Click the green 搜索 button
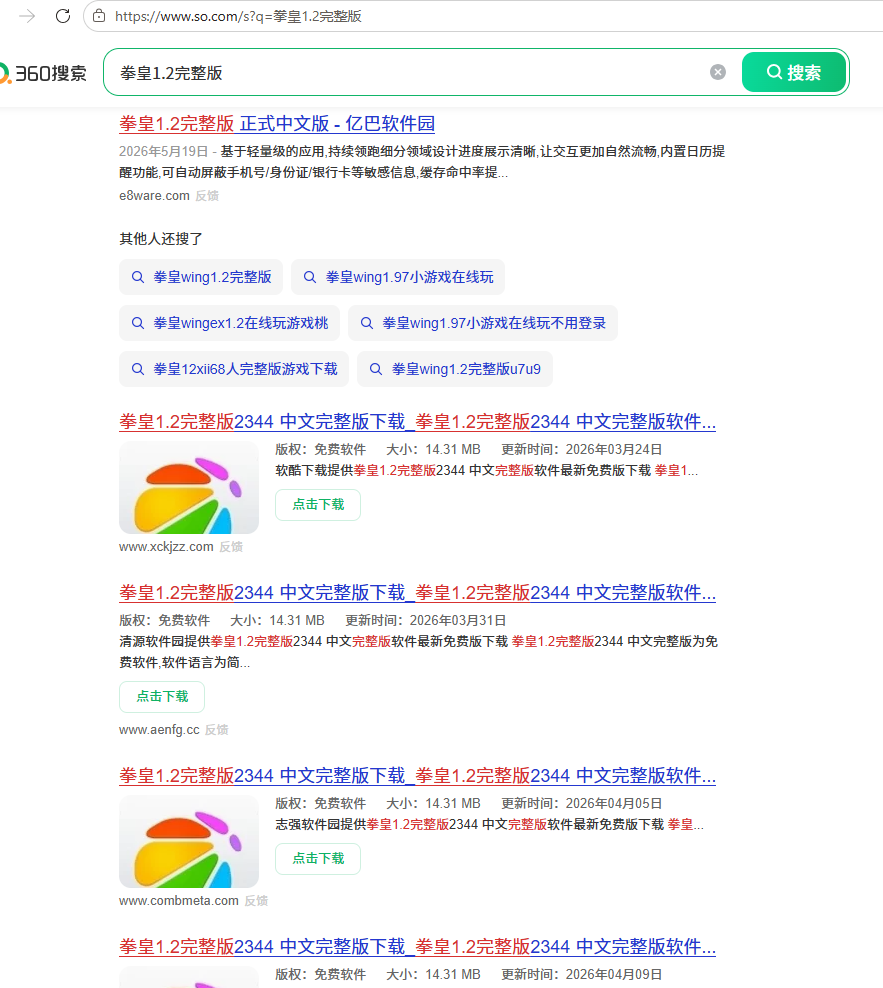 (794, 72)
